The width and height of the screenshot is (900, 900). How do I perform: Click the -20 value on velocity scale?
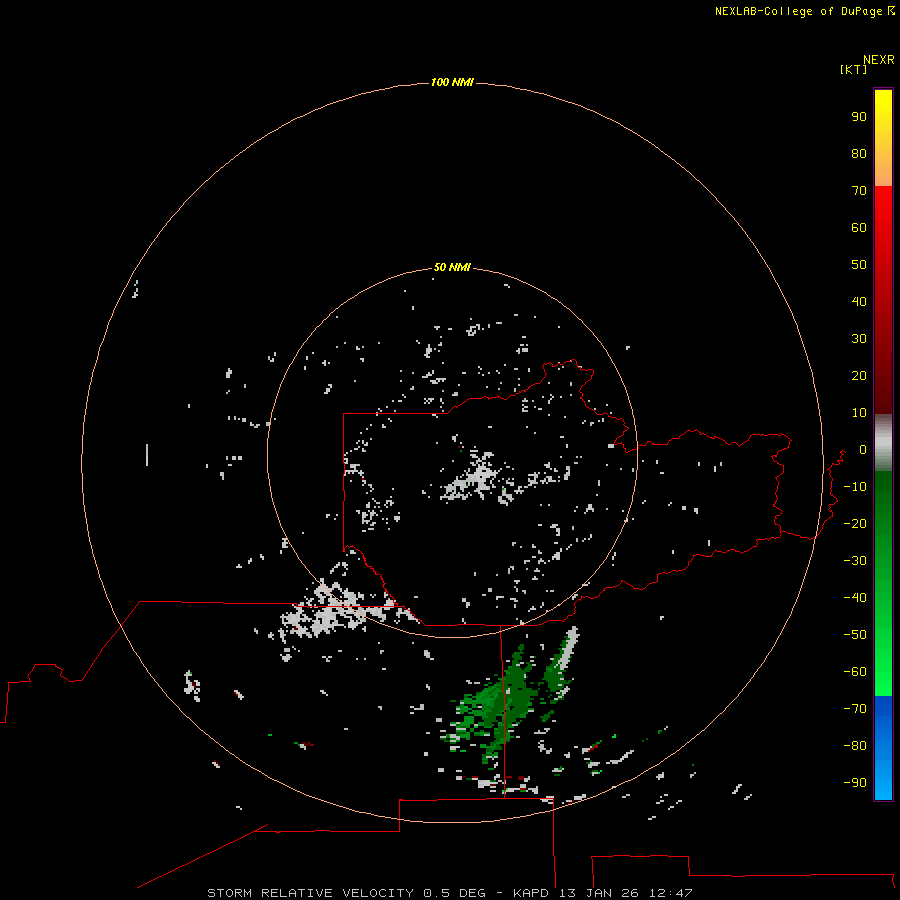coord(855,524)
